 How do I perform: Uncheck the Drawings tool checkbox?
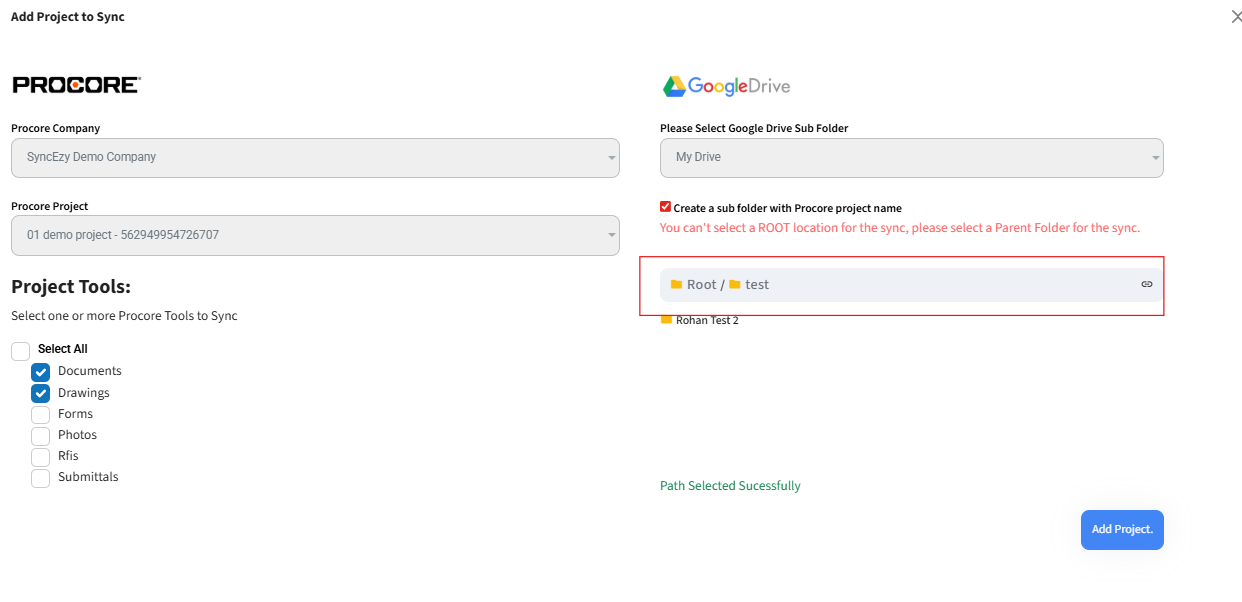coord(41,394)
